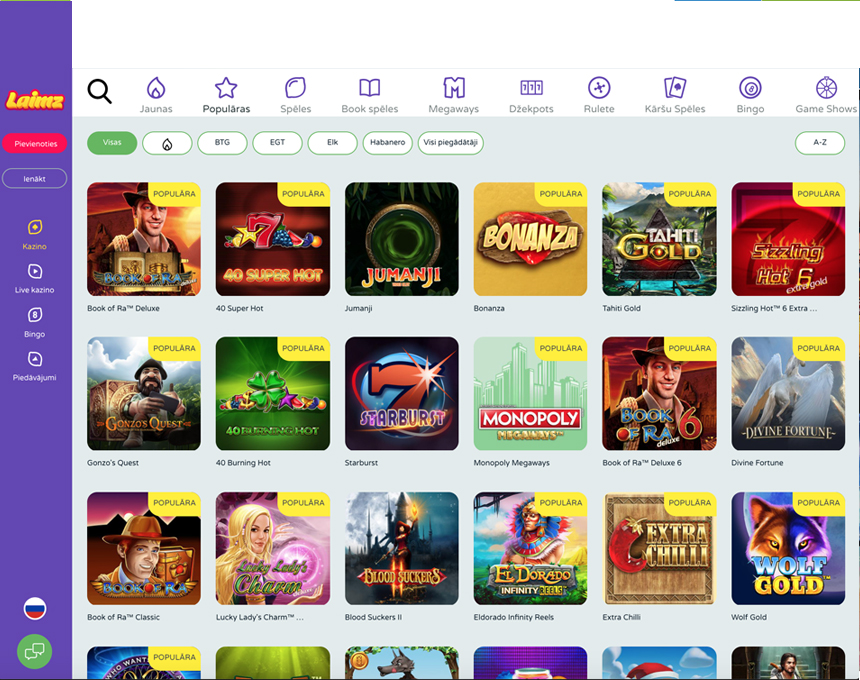Screen dimensions: 860x680
Task: Click the "Book of Ra™ Classic" title text
Action: pyautogui.click(x=123, y=617)
